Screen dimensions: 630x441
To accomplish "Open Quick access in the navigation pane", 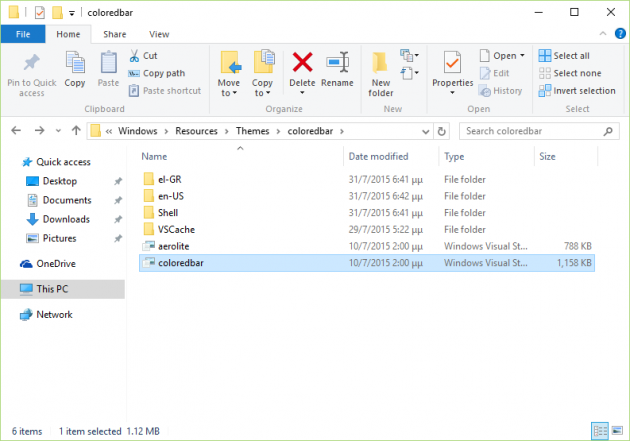I will point(56,162).
